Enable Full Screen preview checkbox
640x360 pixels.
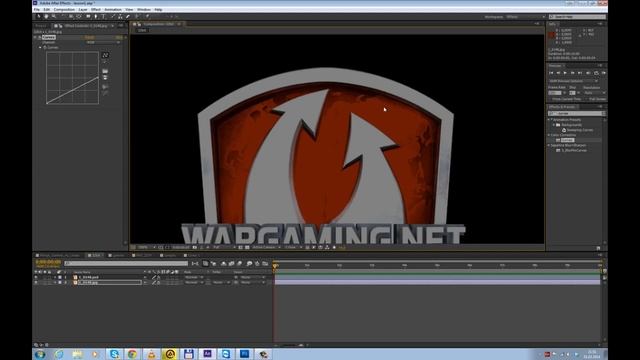coord(587,99)
